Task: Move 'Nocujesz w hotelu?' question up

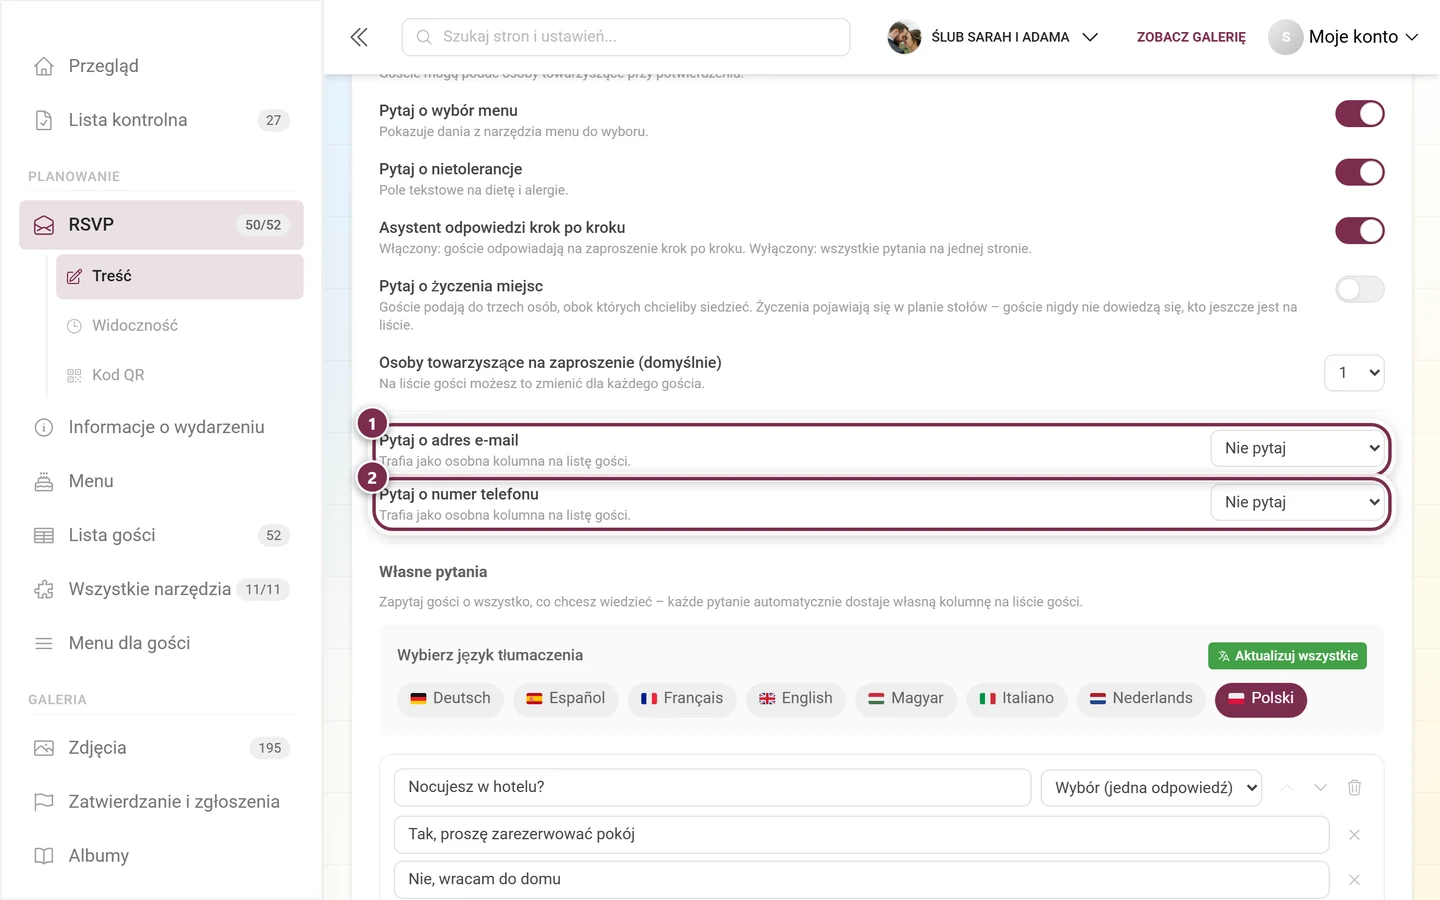Action: [1287, 788]
